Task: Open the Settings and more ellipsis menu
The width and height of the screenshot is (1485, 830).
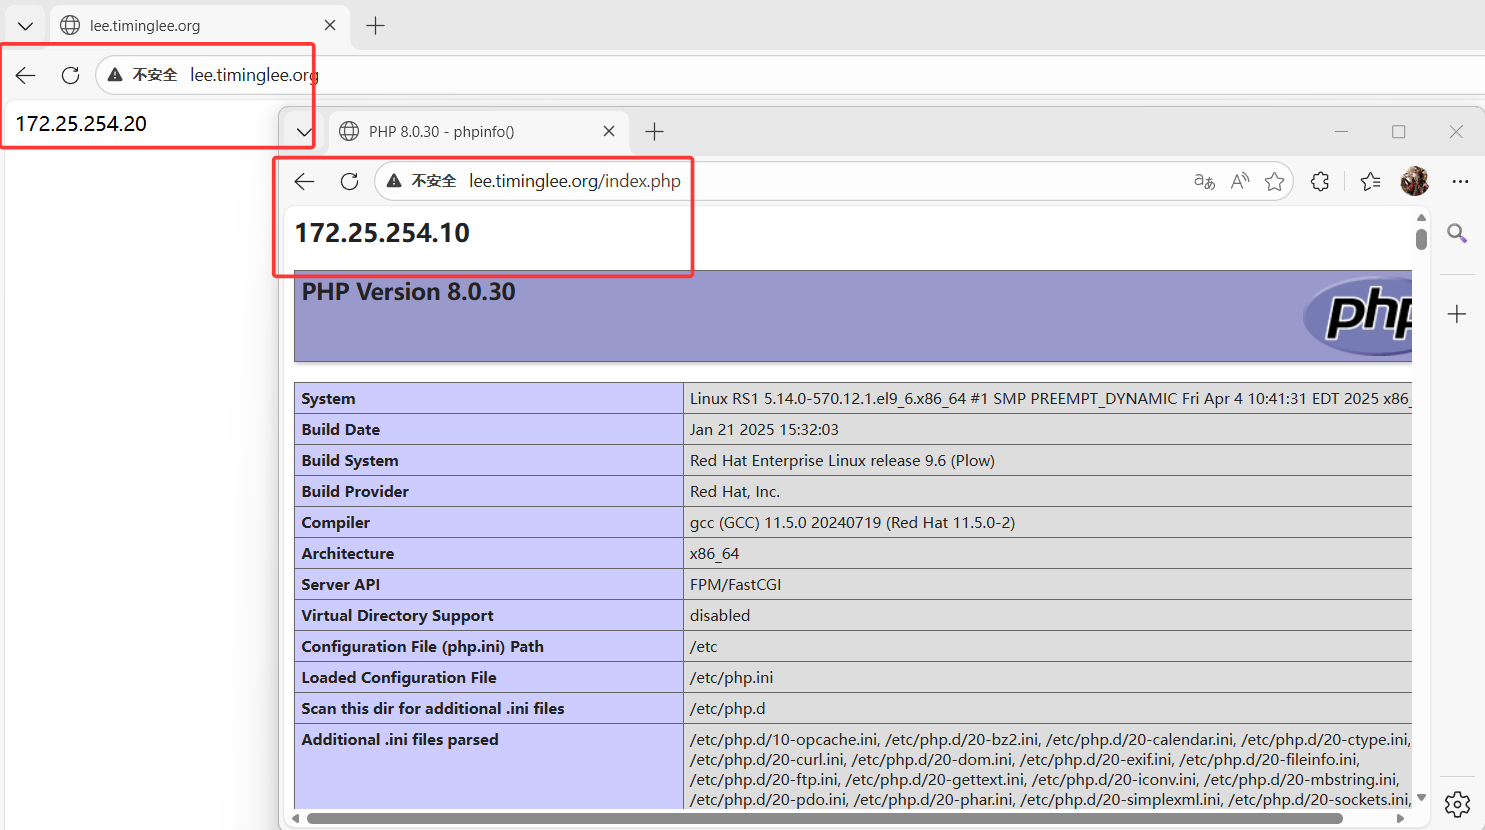Action: click(1460, 181)
